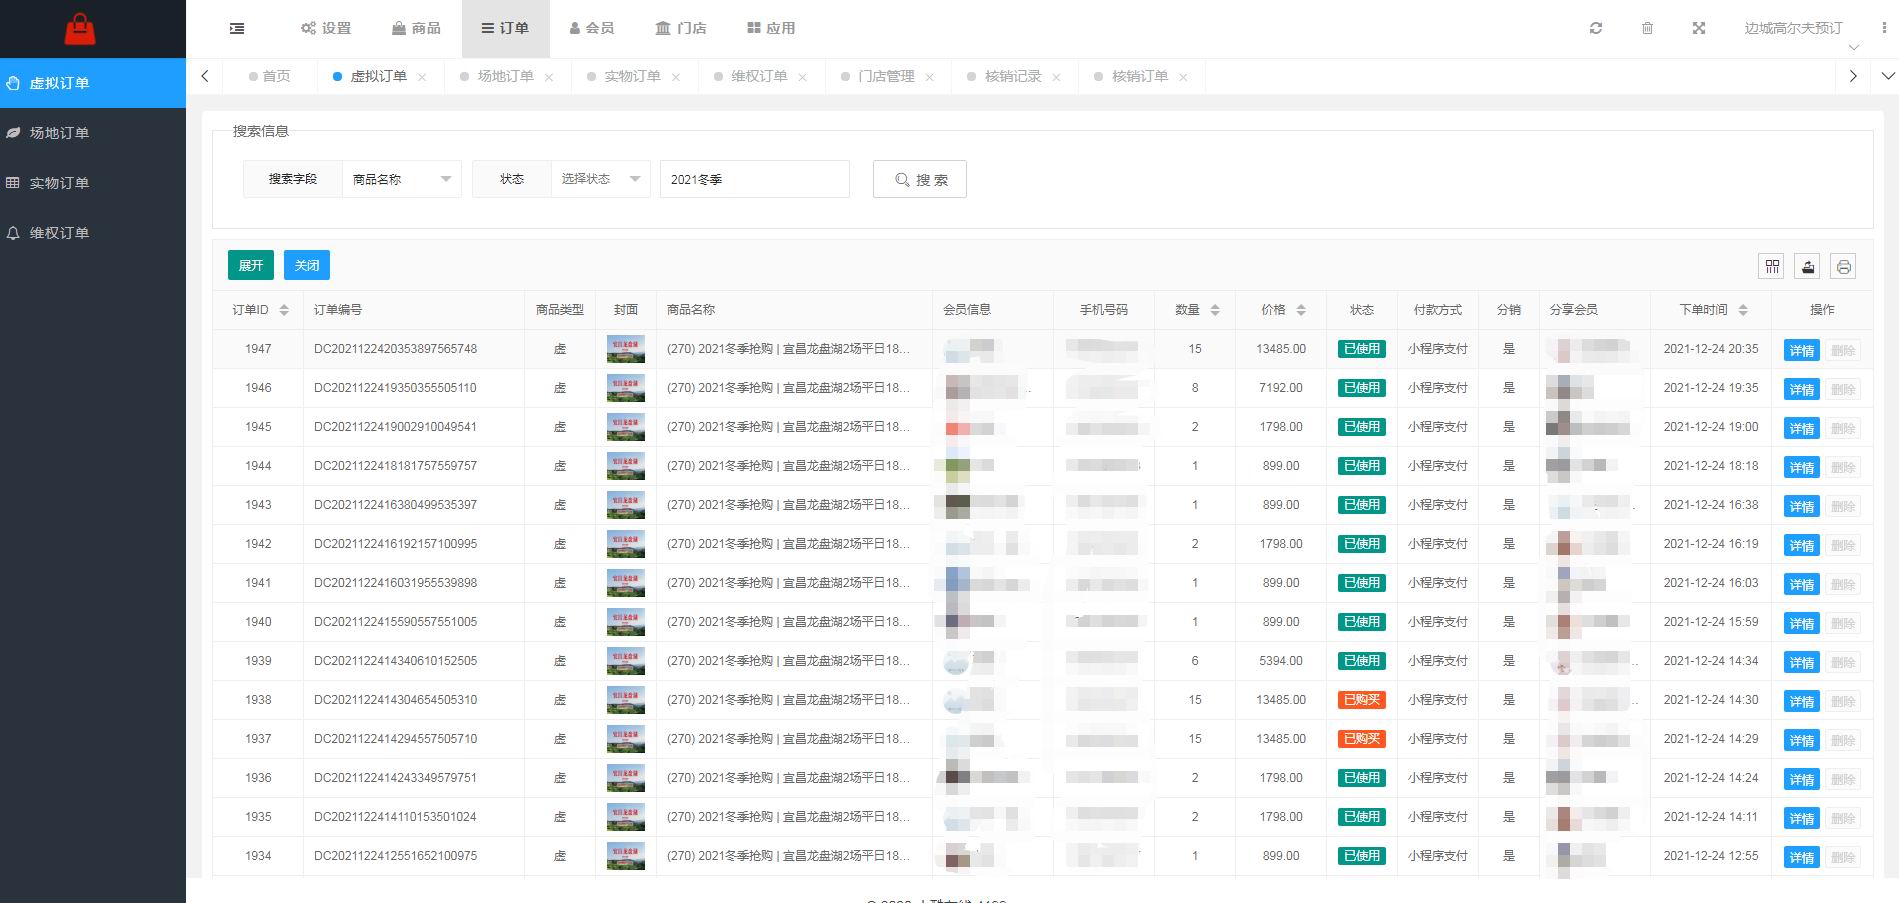Close the 场地订单 tab with its X
The width and height of the screenshot is (1899, 903).
point(549,77)
